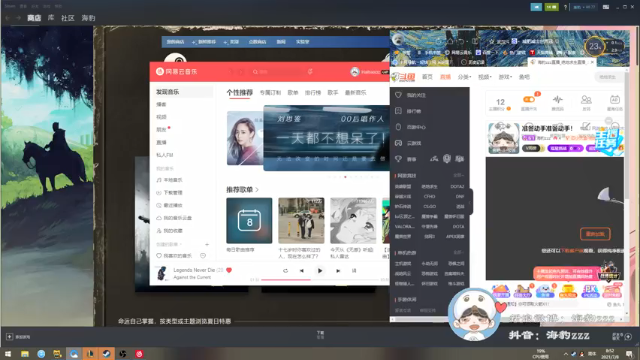Open Windows Start menu
This screenshot has width=640, height=360.
point(8,353)
